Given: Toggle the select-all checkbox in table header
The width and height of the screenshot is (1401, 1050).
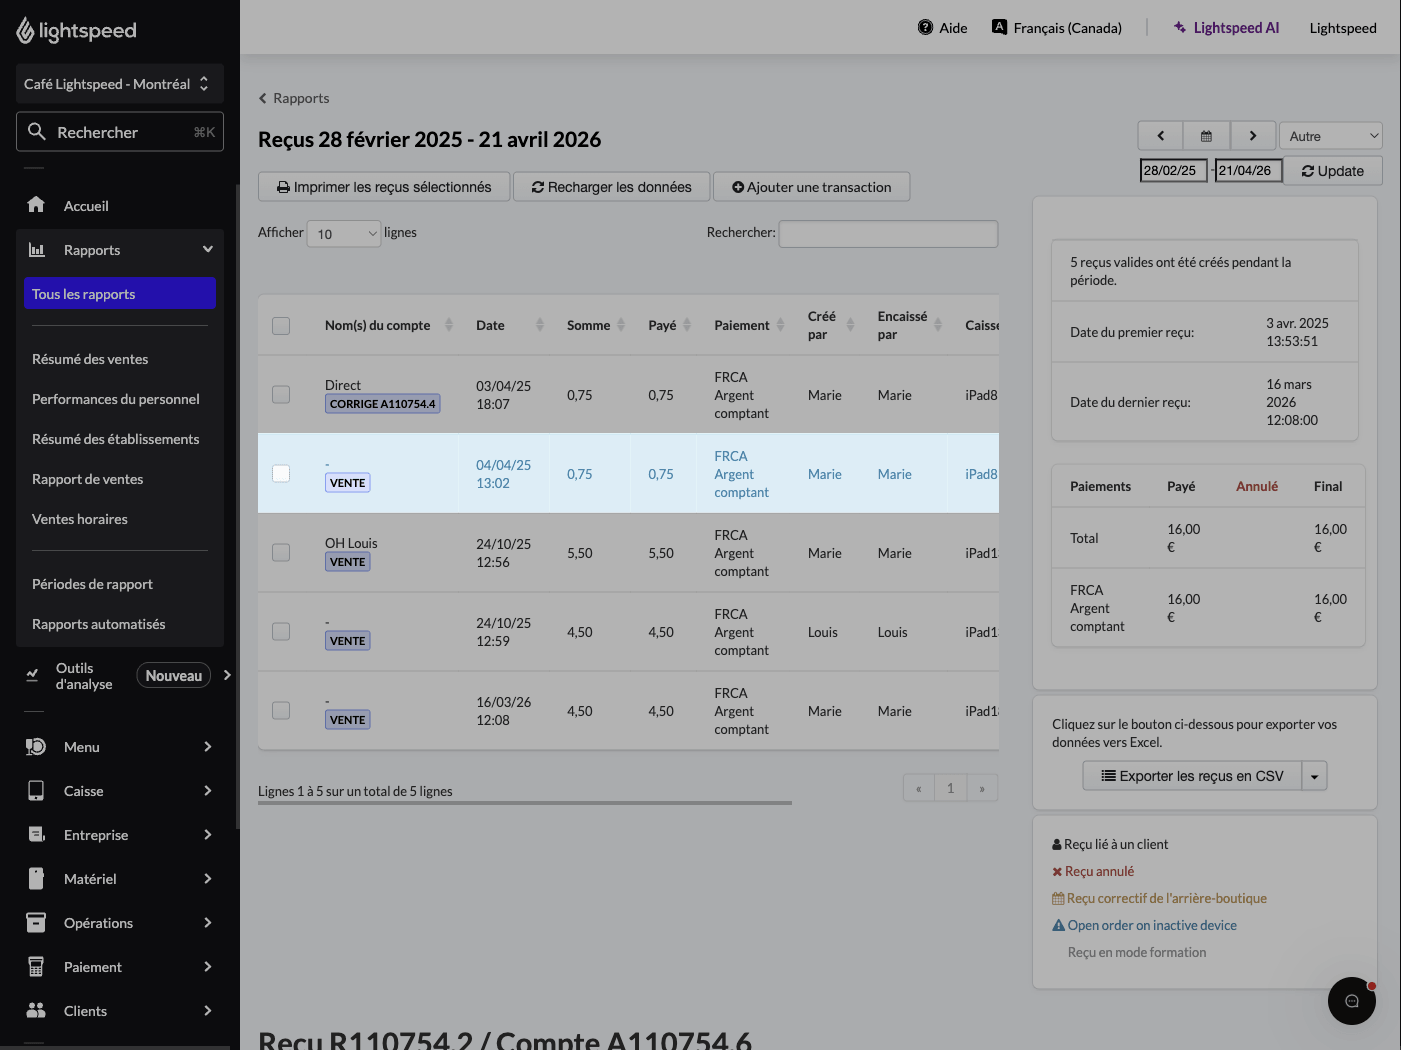Looking at the screenshot, I should click(x=281, y=326).
